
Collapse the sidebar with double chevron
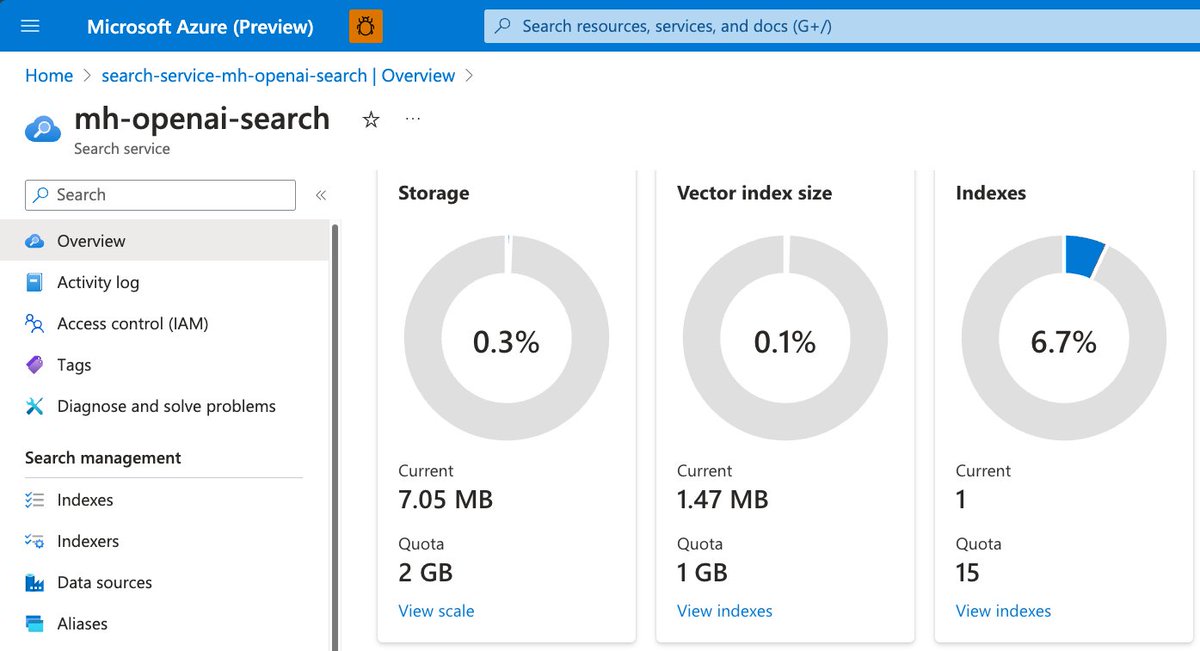[x=321, y=195]
